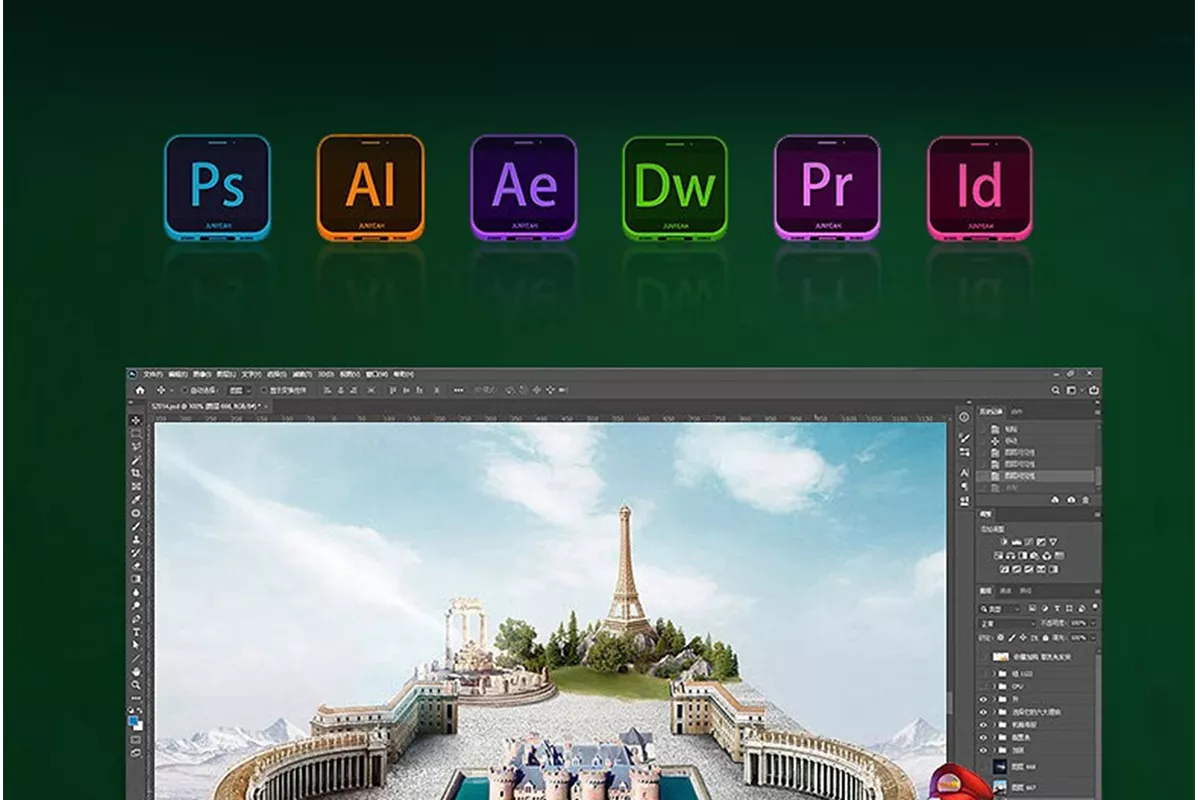Switch to the 通道 Channels tab
The height and width of the screenshot is (800, 1200).
[x=1004, y=592]
